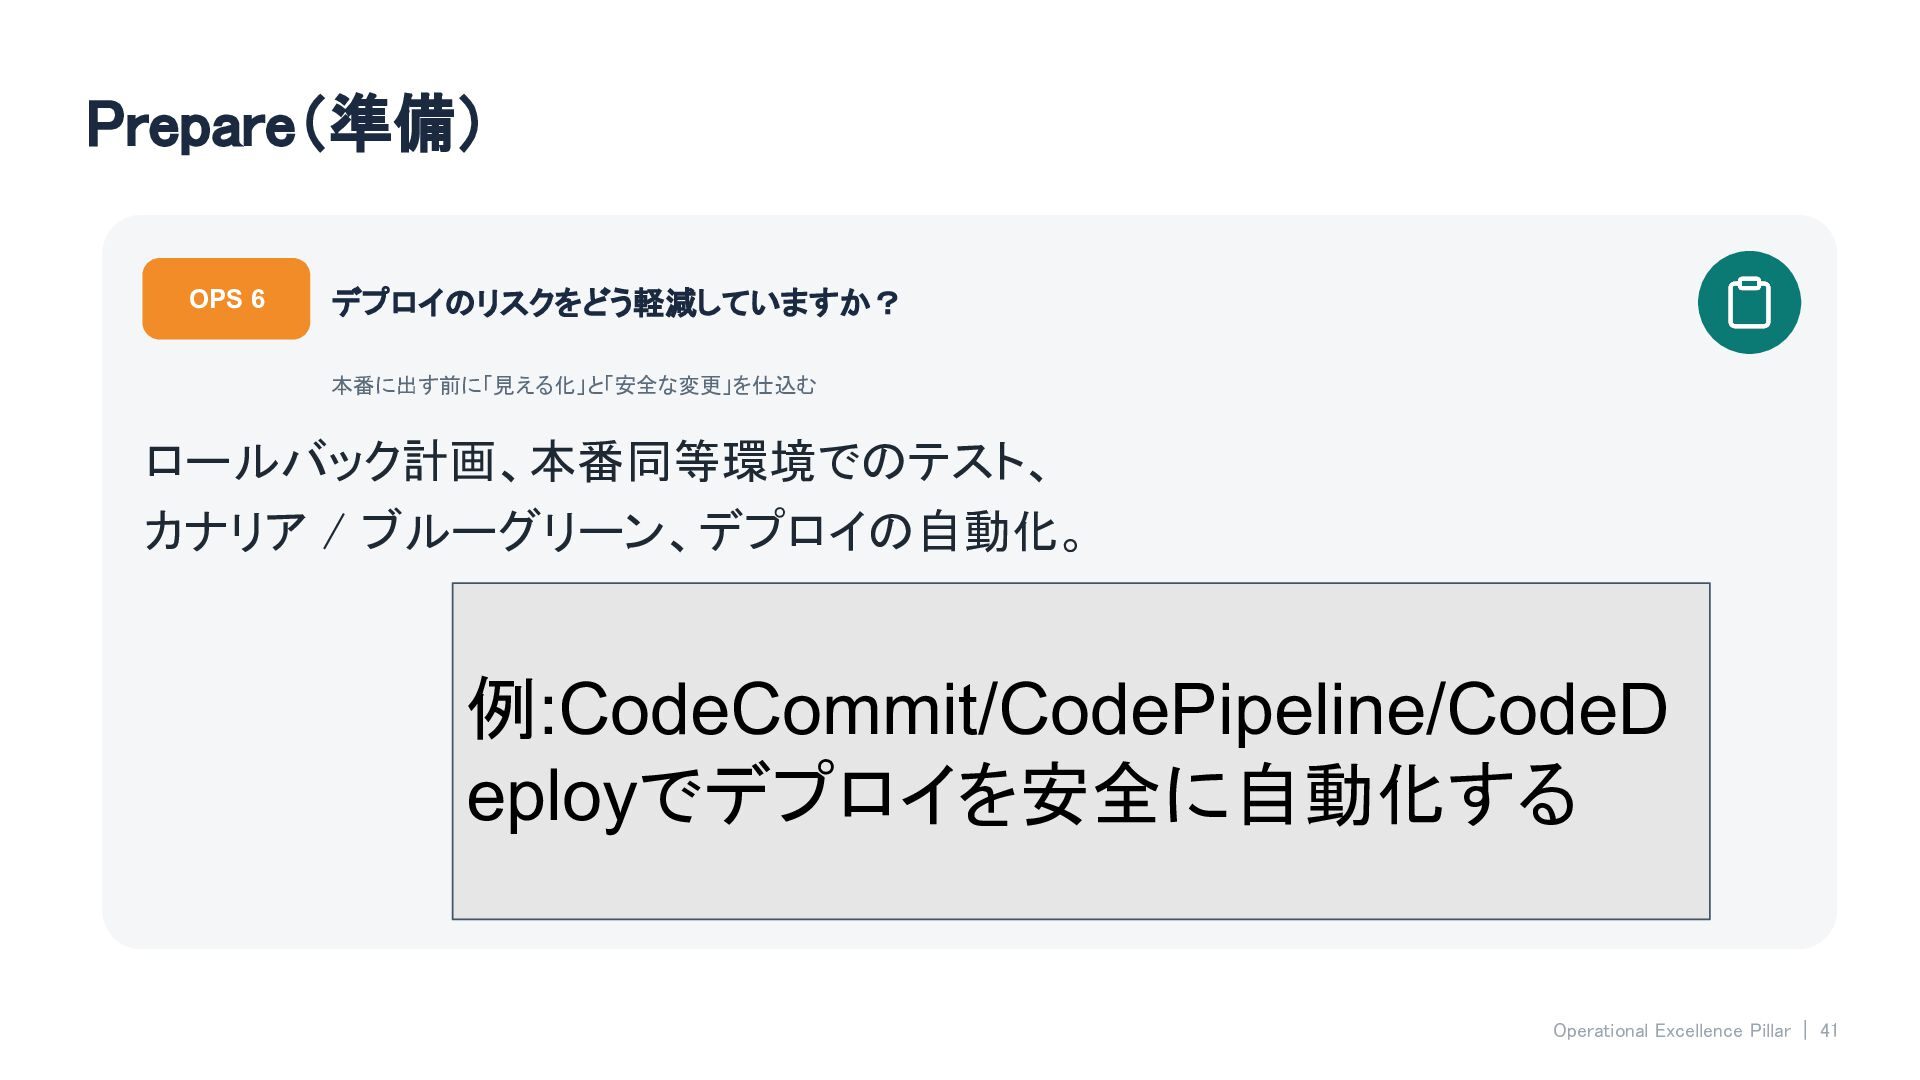Click the footer Operational Excellence Pillar
1920x1080 pixels.
1671,1031
